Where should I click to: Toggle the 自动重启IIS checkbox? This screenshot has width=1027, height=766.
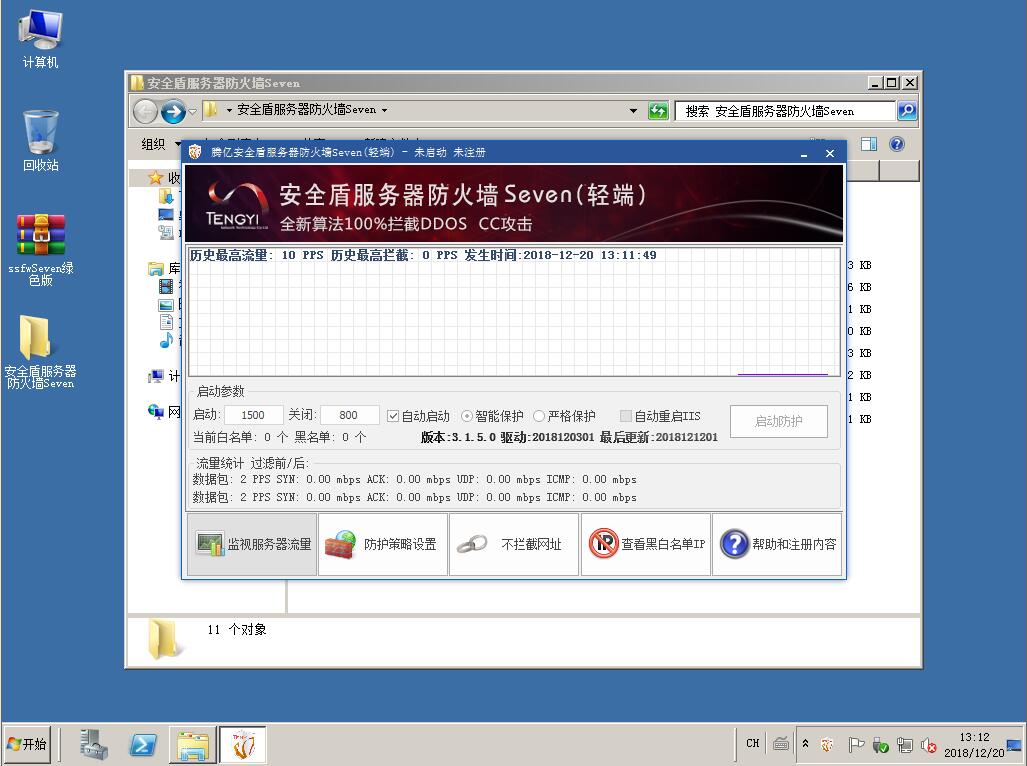click(x=660, y=416)
